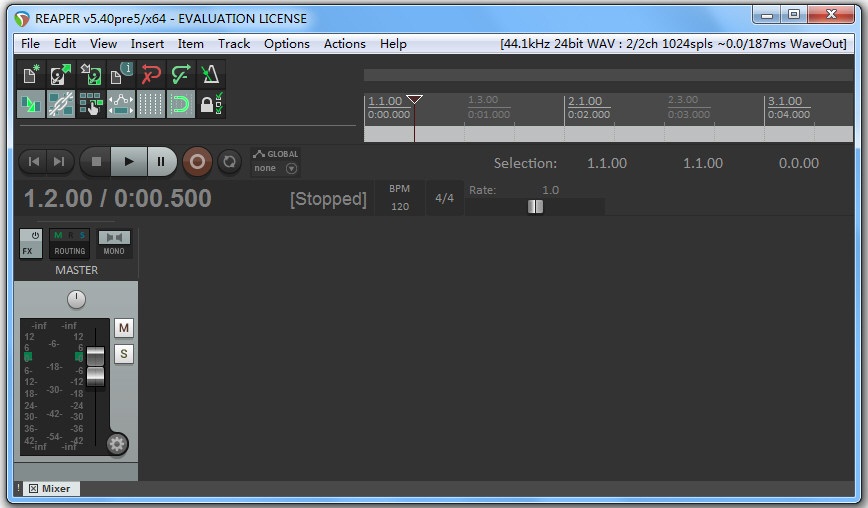Open the View menu
The width and height of the screenshot is (868, 508).
point(103,44)
